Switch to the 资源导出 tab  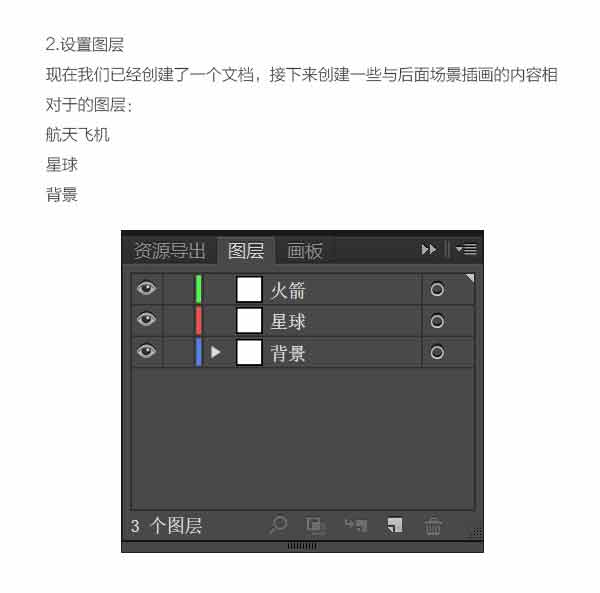point(170,251)
